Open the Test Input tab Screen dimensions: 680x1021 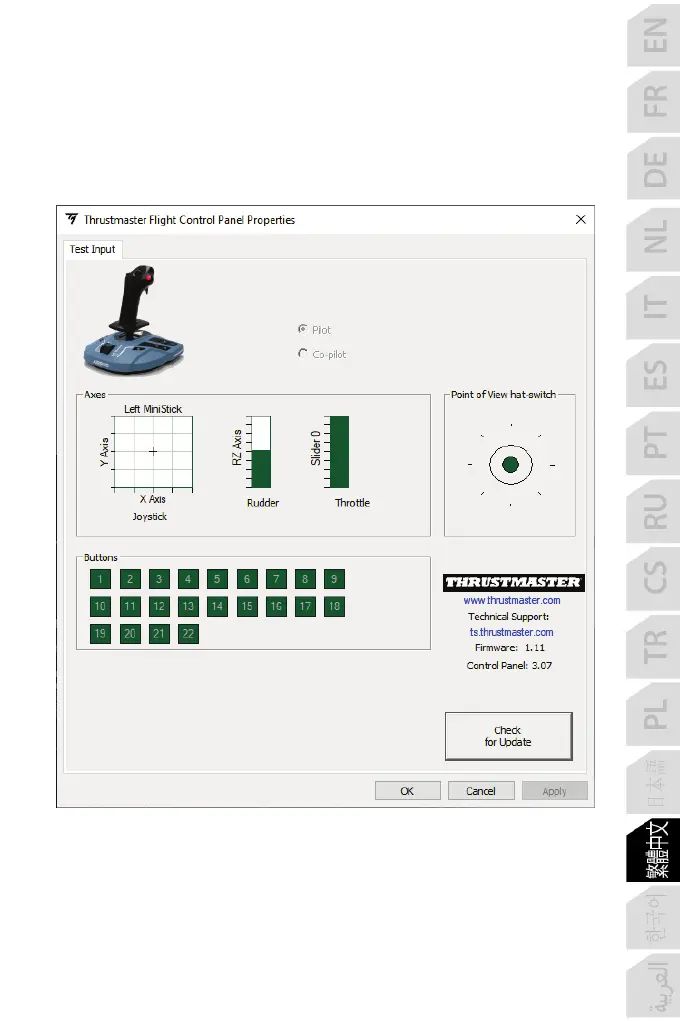click(92, 249)
